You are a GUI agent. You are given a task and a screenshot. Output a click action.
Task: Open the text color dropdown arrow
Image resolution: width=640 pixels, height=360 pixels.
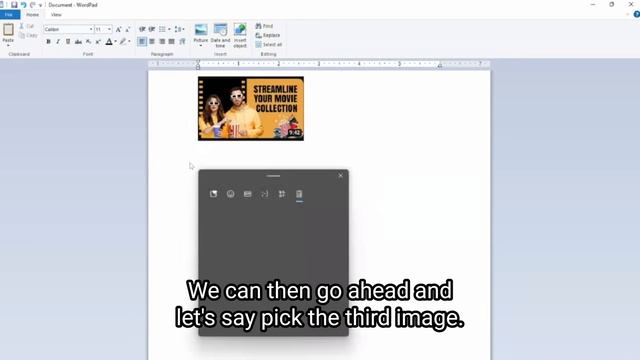(x=116, y=42)
